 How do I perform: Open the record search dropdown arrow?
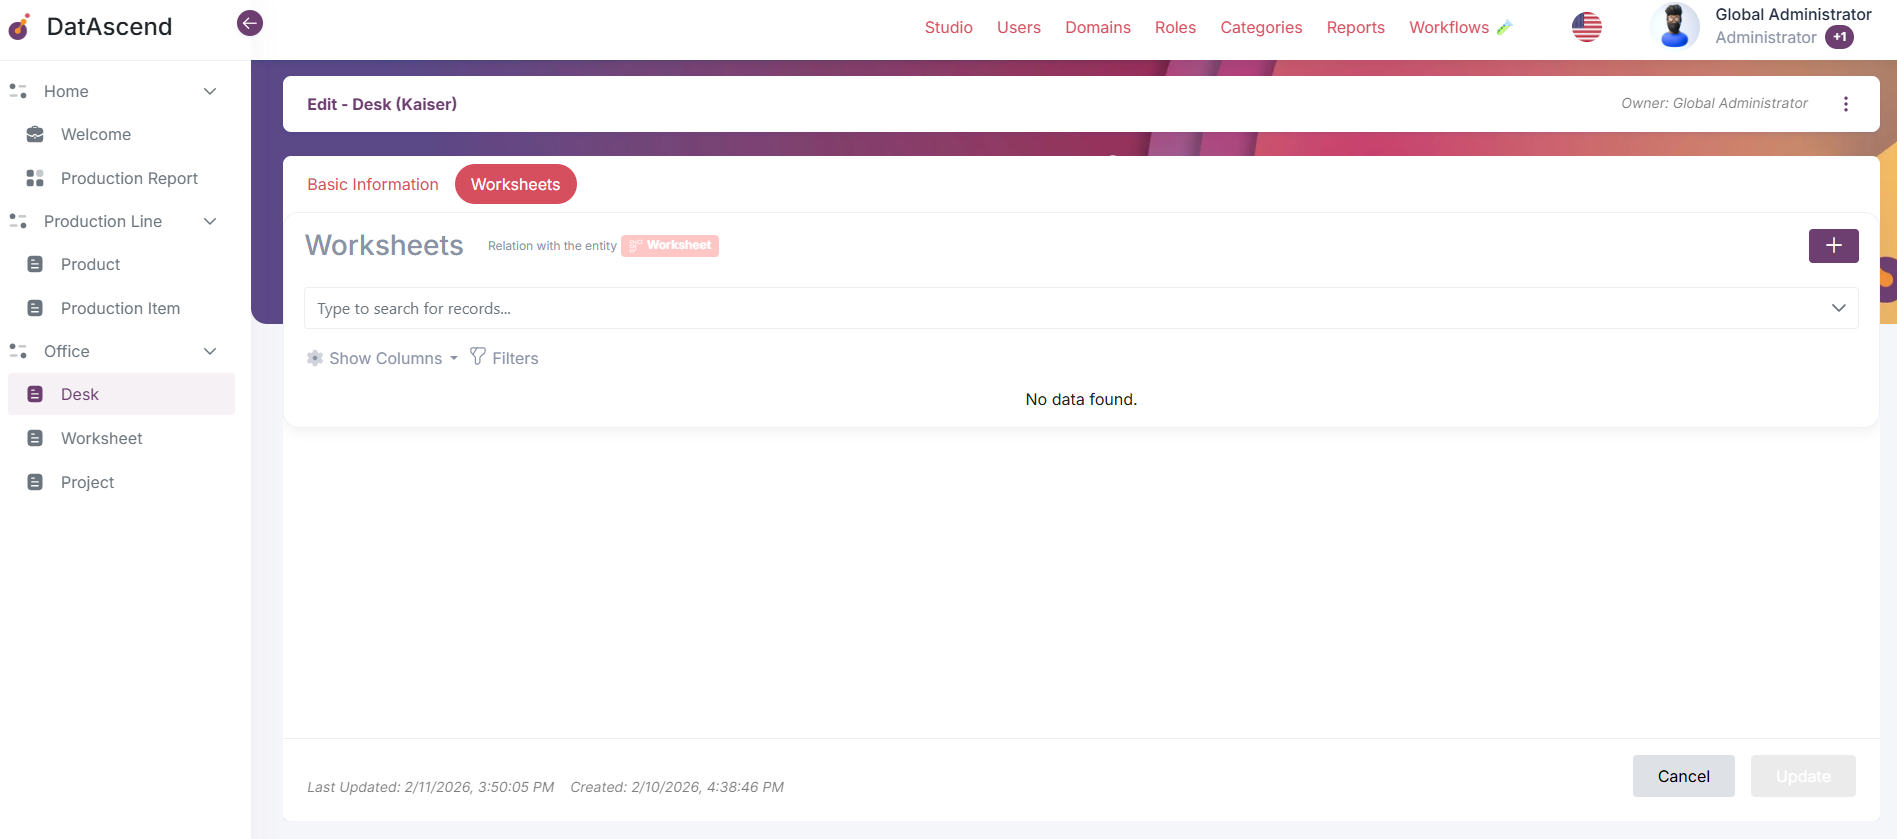1839,308
